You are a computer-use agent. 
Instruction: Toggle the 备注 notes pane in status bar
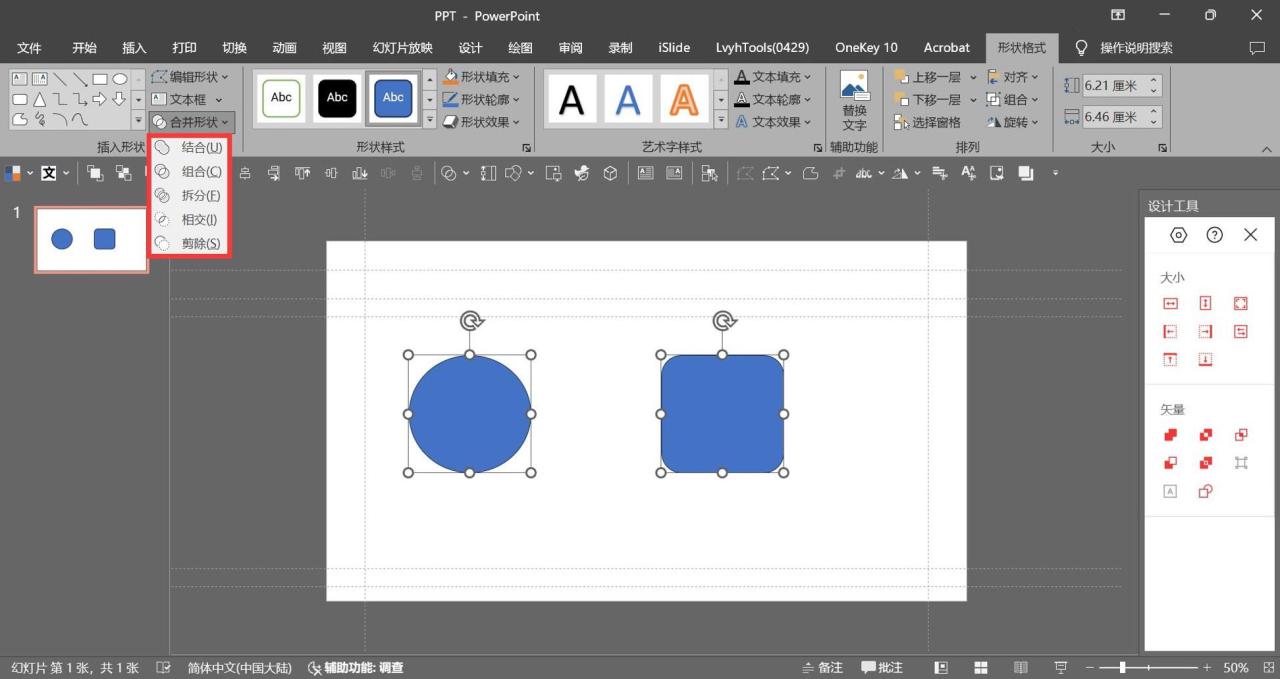821,667
